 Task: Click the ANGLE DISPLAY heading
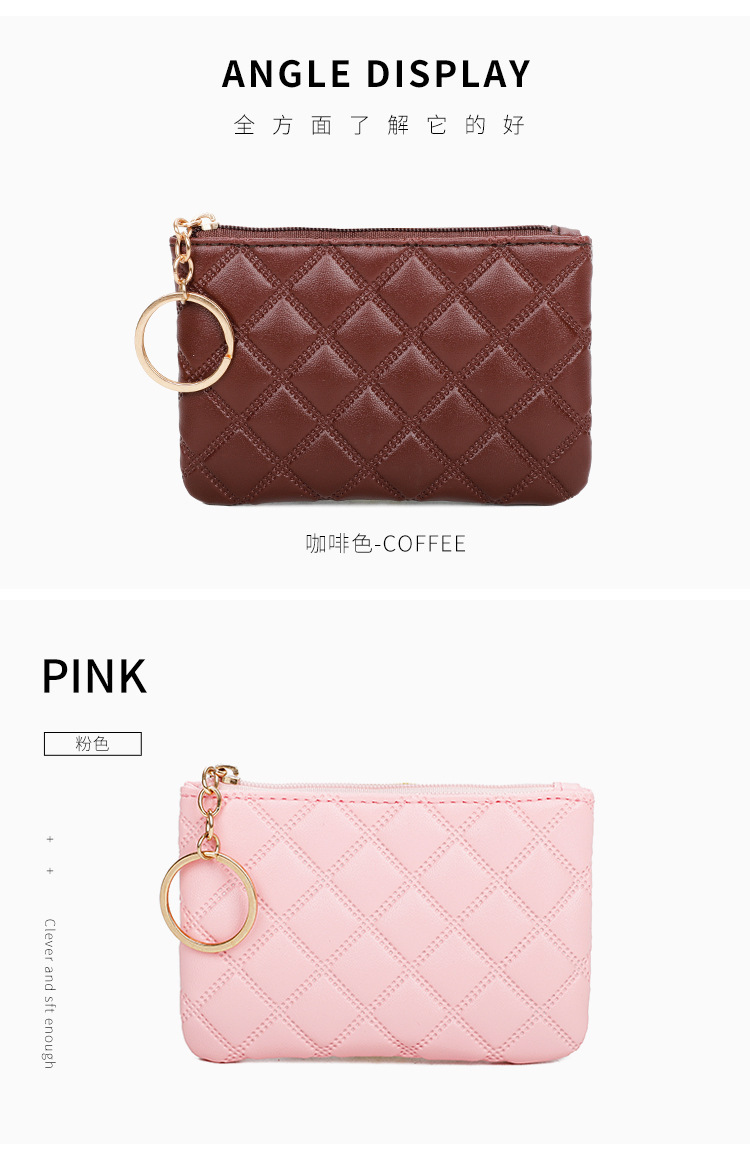376,74
